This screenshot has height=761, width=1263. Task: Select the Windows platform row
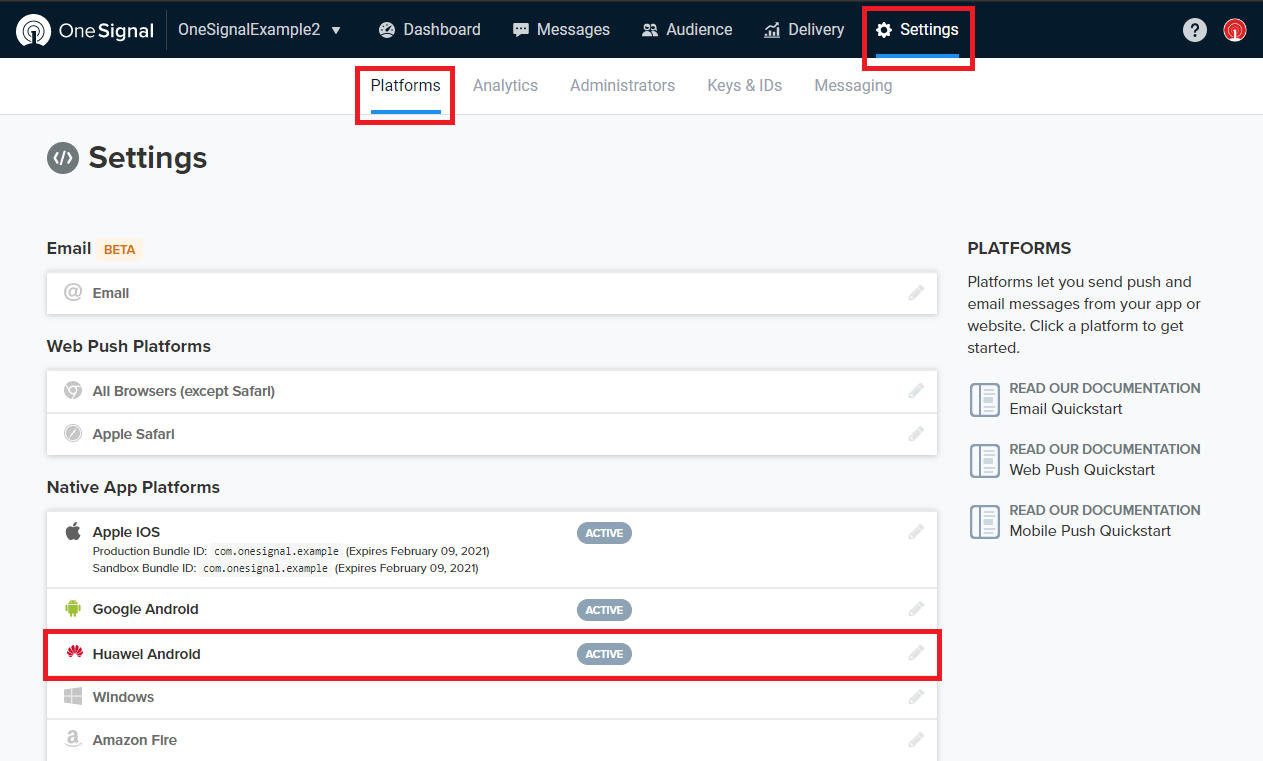(x=492, y=697)
